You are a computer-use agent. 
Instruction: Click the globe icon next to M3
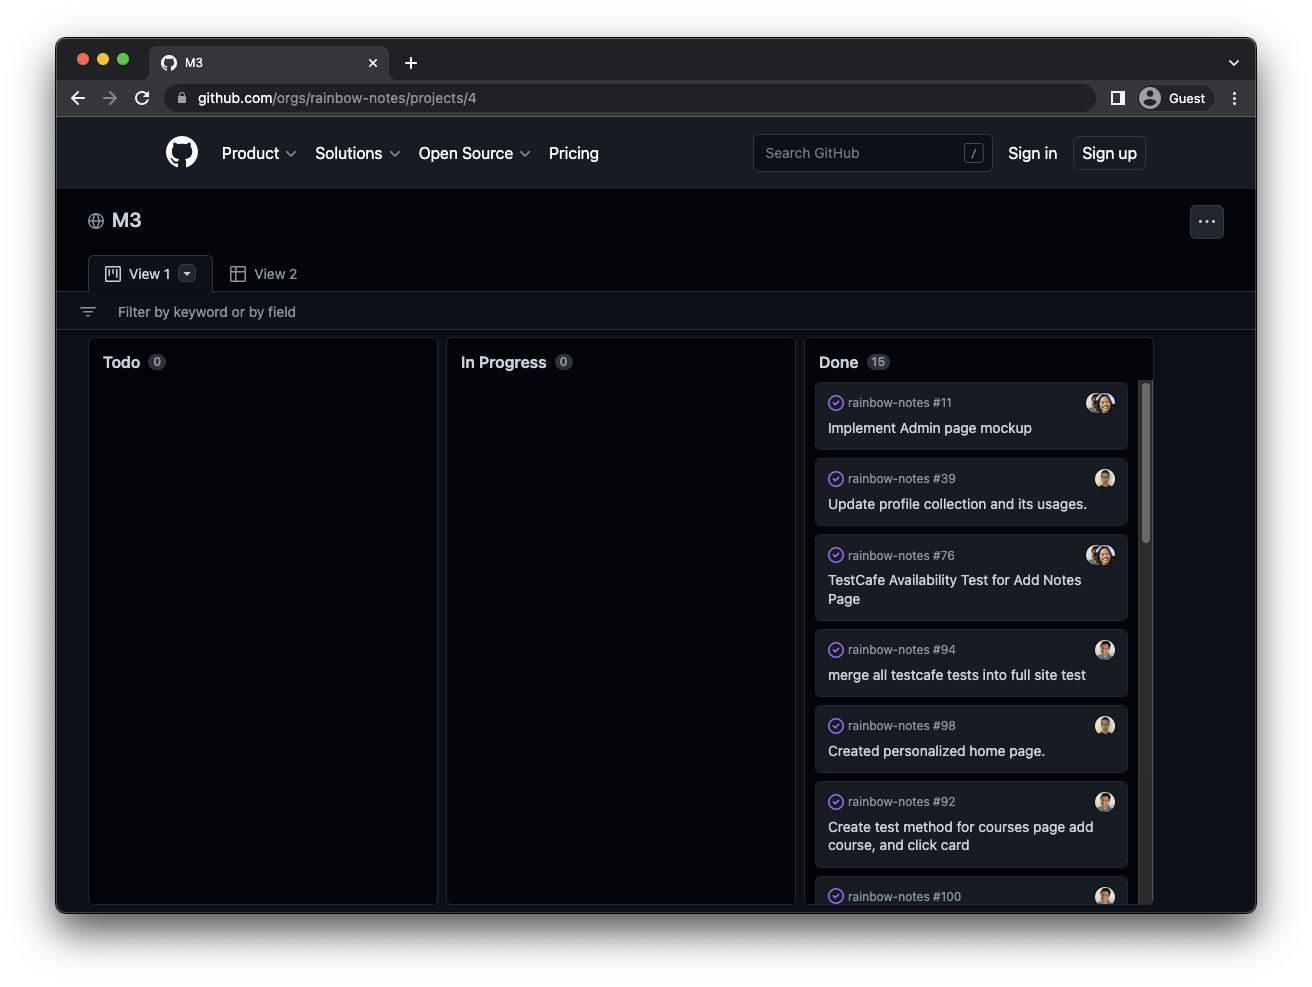(x=96, y=221)
